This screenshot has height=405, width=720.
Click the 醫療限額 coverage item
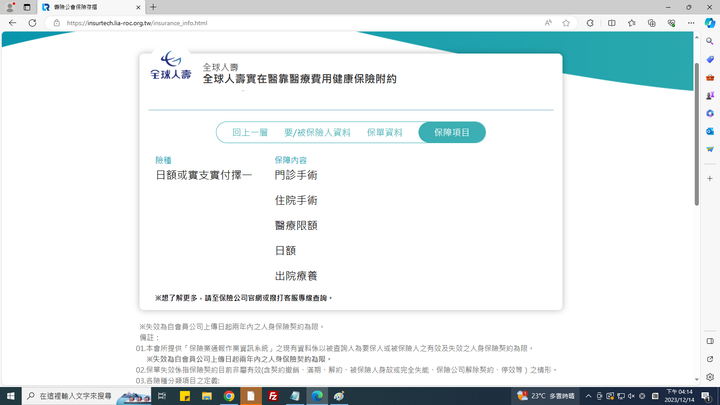pyautogui.click(x=296, y=225)
